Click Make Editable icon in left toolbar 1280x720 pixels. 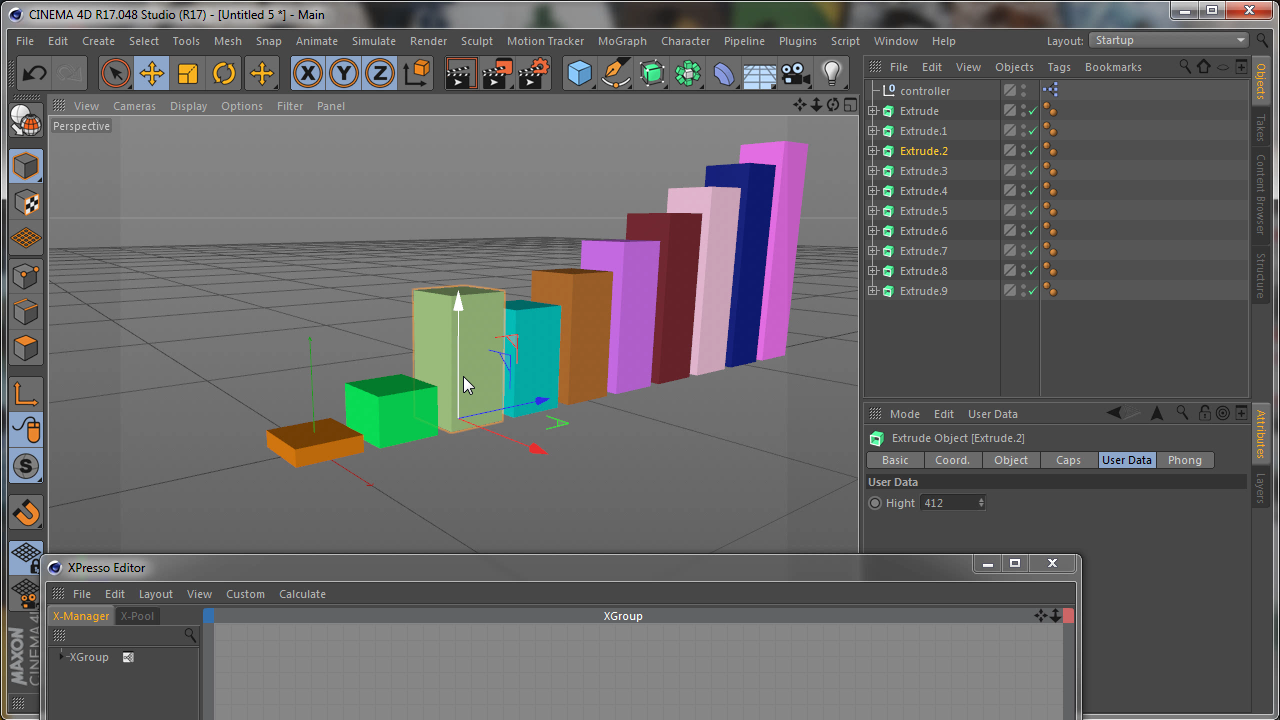[26, 120]
